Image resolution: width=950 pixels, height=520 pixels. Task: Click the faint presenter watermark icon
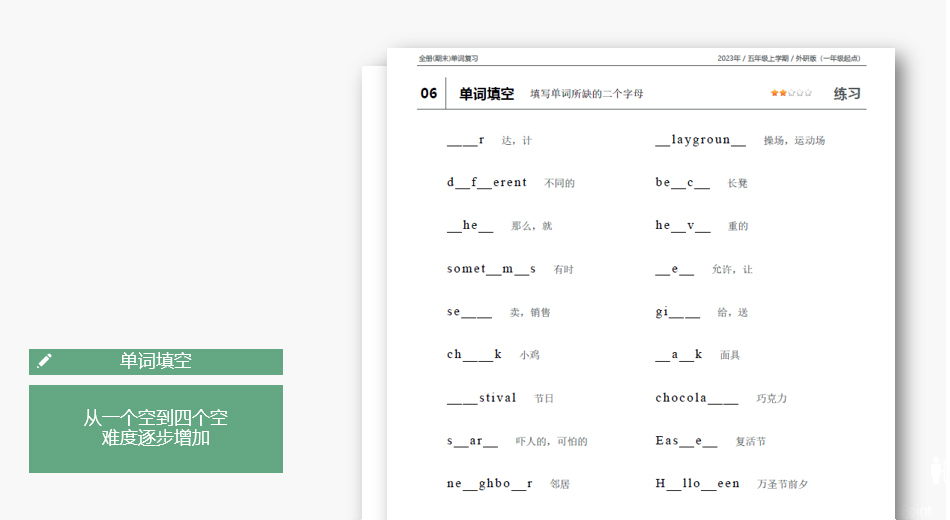point(935,472)
